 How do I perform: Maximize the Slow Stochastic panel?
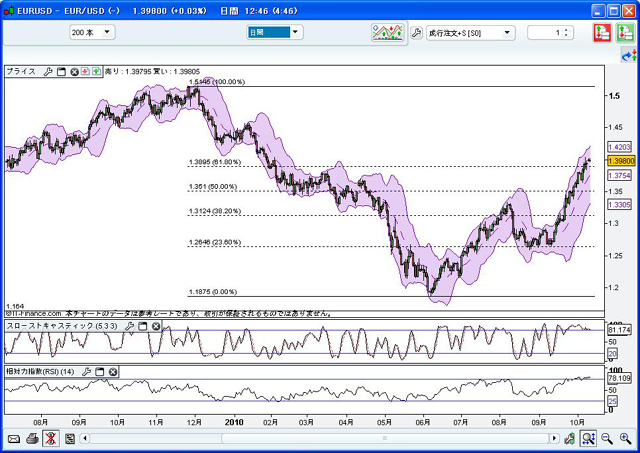pyautogui.click(x=142, y=326)
